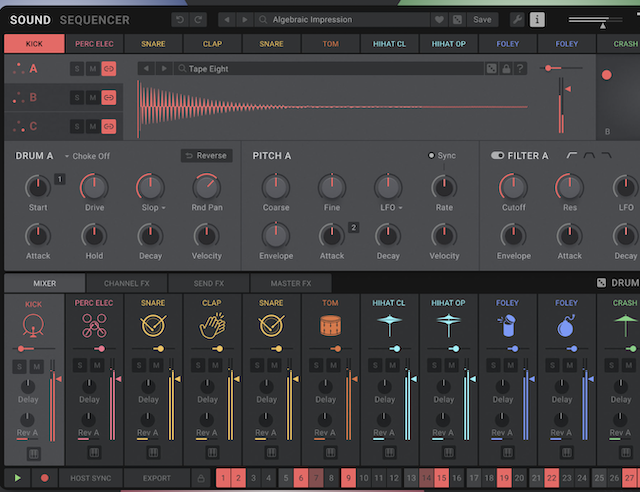640x492 pixels.
Task: Switch to the SEQUENCER view
Action: [x=95, y=20]
